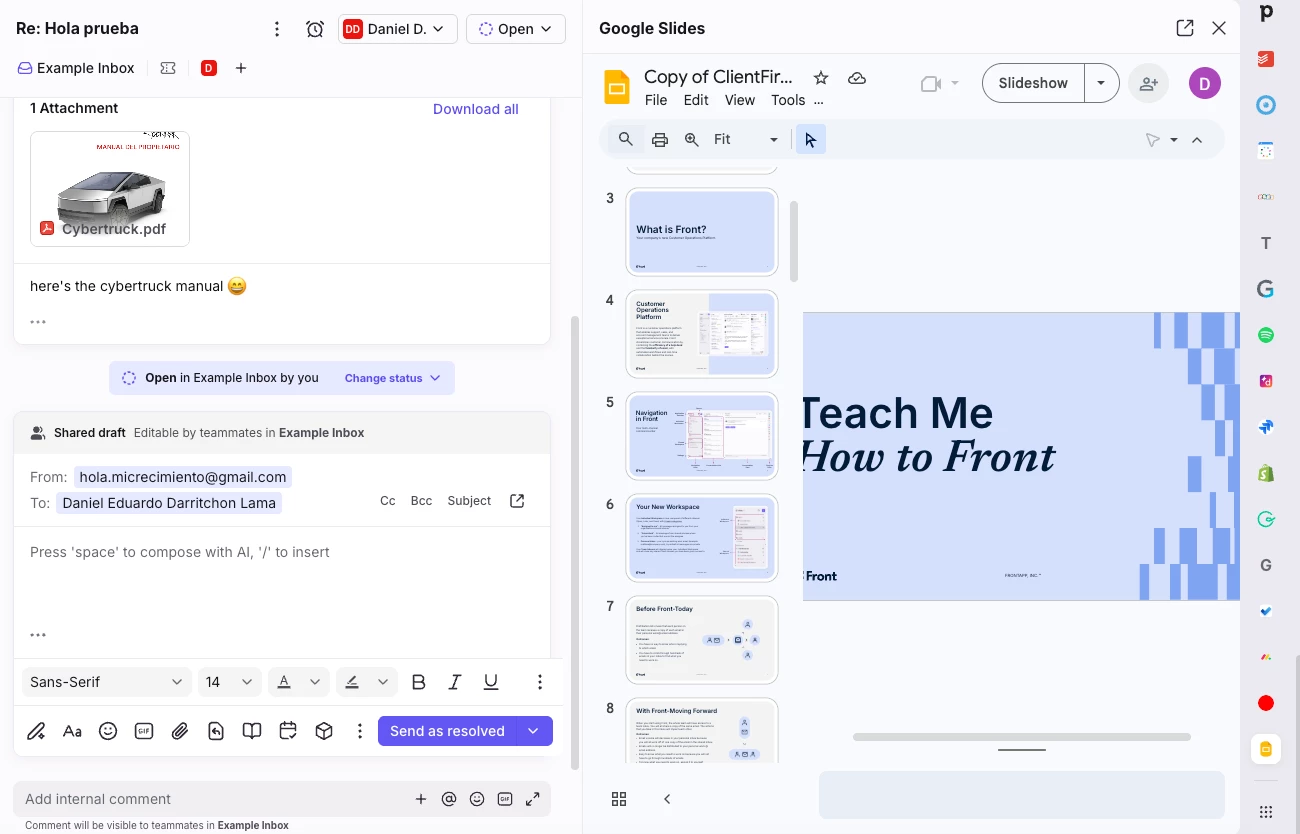The height and width of the screenshot is (834, 1300).
Task: Insert a GIF from the draft toolbar
Action: click(x=144, y=731)
